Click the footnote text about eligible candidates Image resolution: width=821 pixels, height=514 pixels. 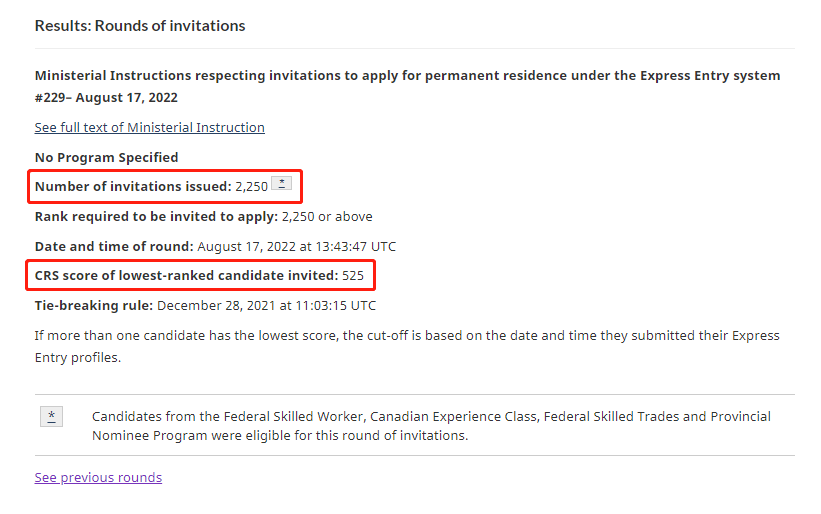pyautogui.click(x=431, y=426)
